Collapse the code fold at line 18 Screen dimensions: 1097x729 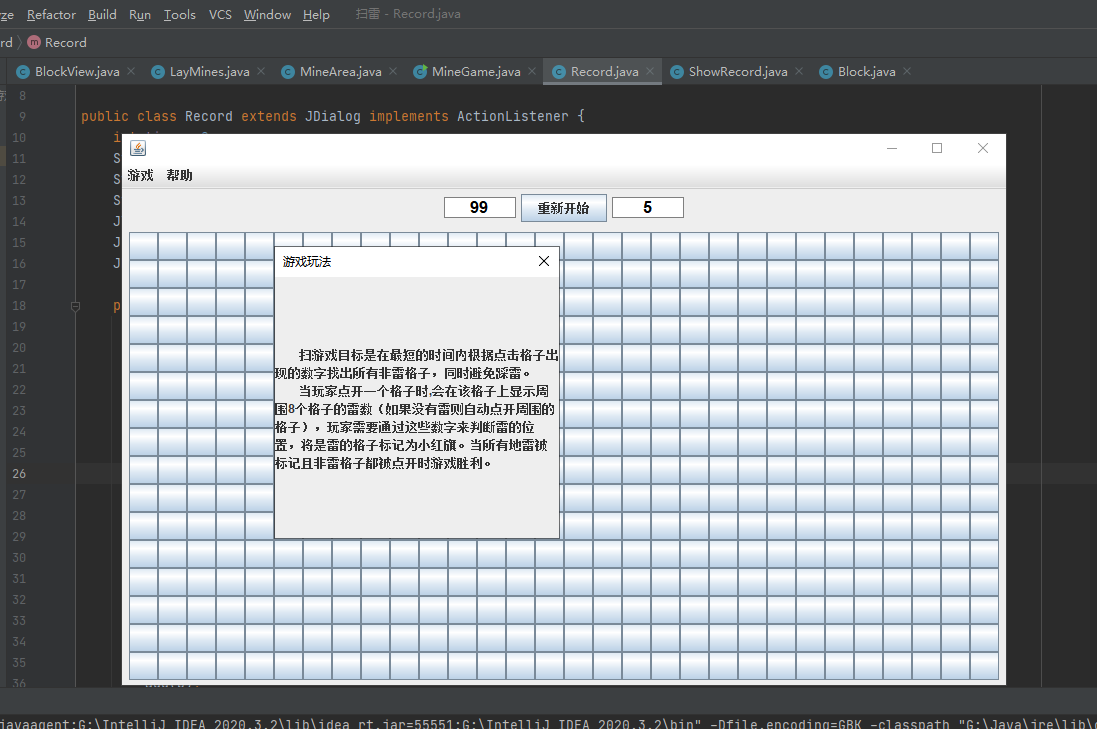pyautogui.click(x=76, y=306)
